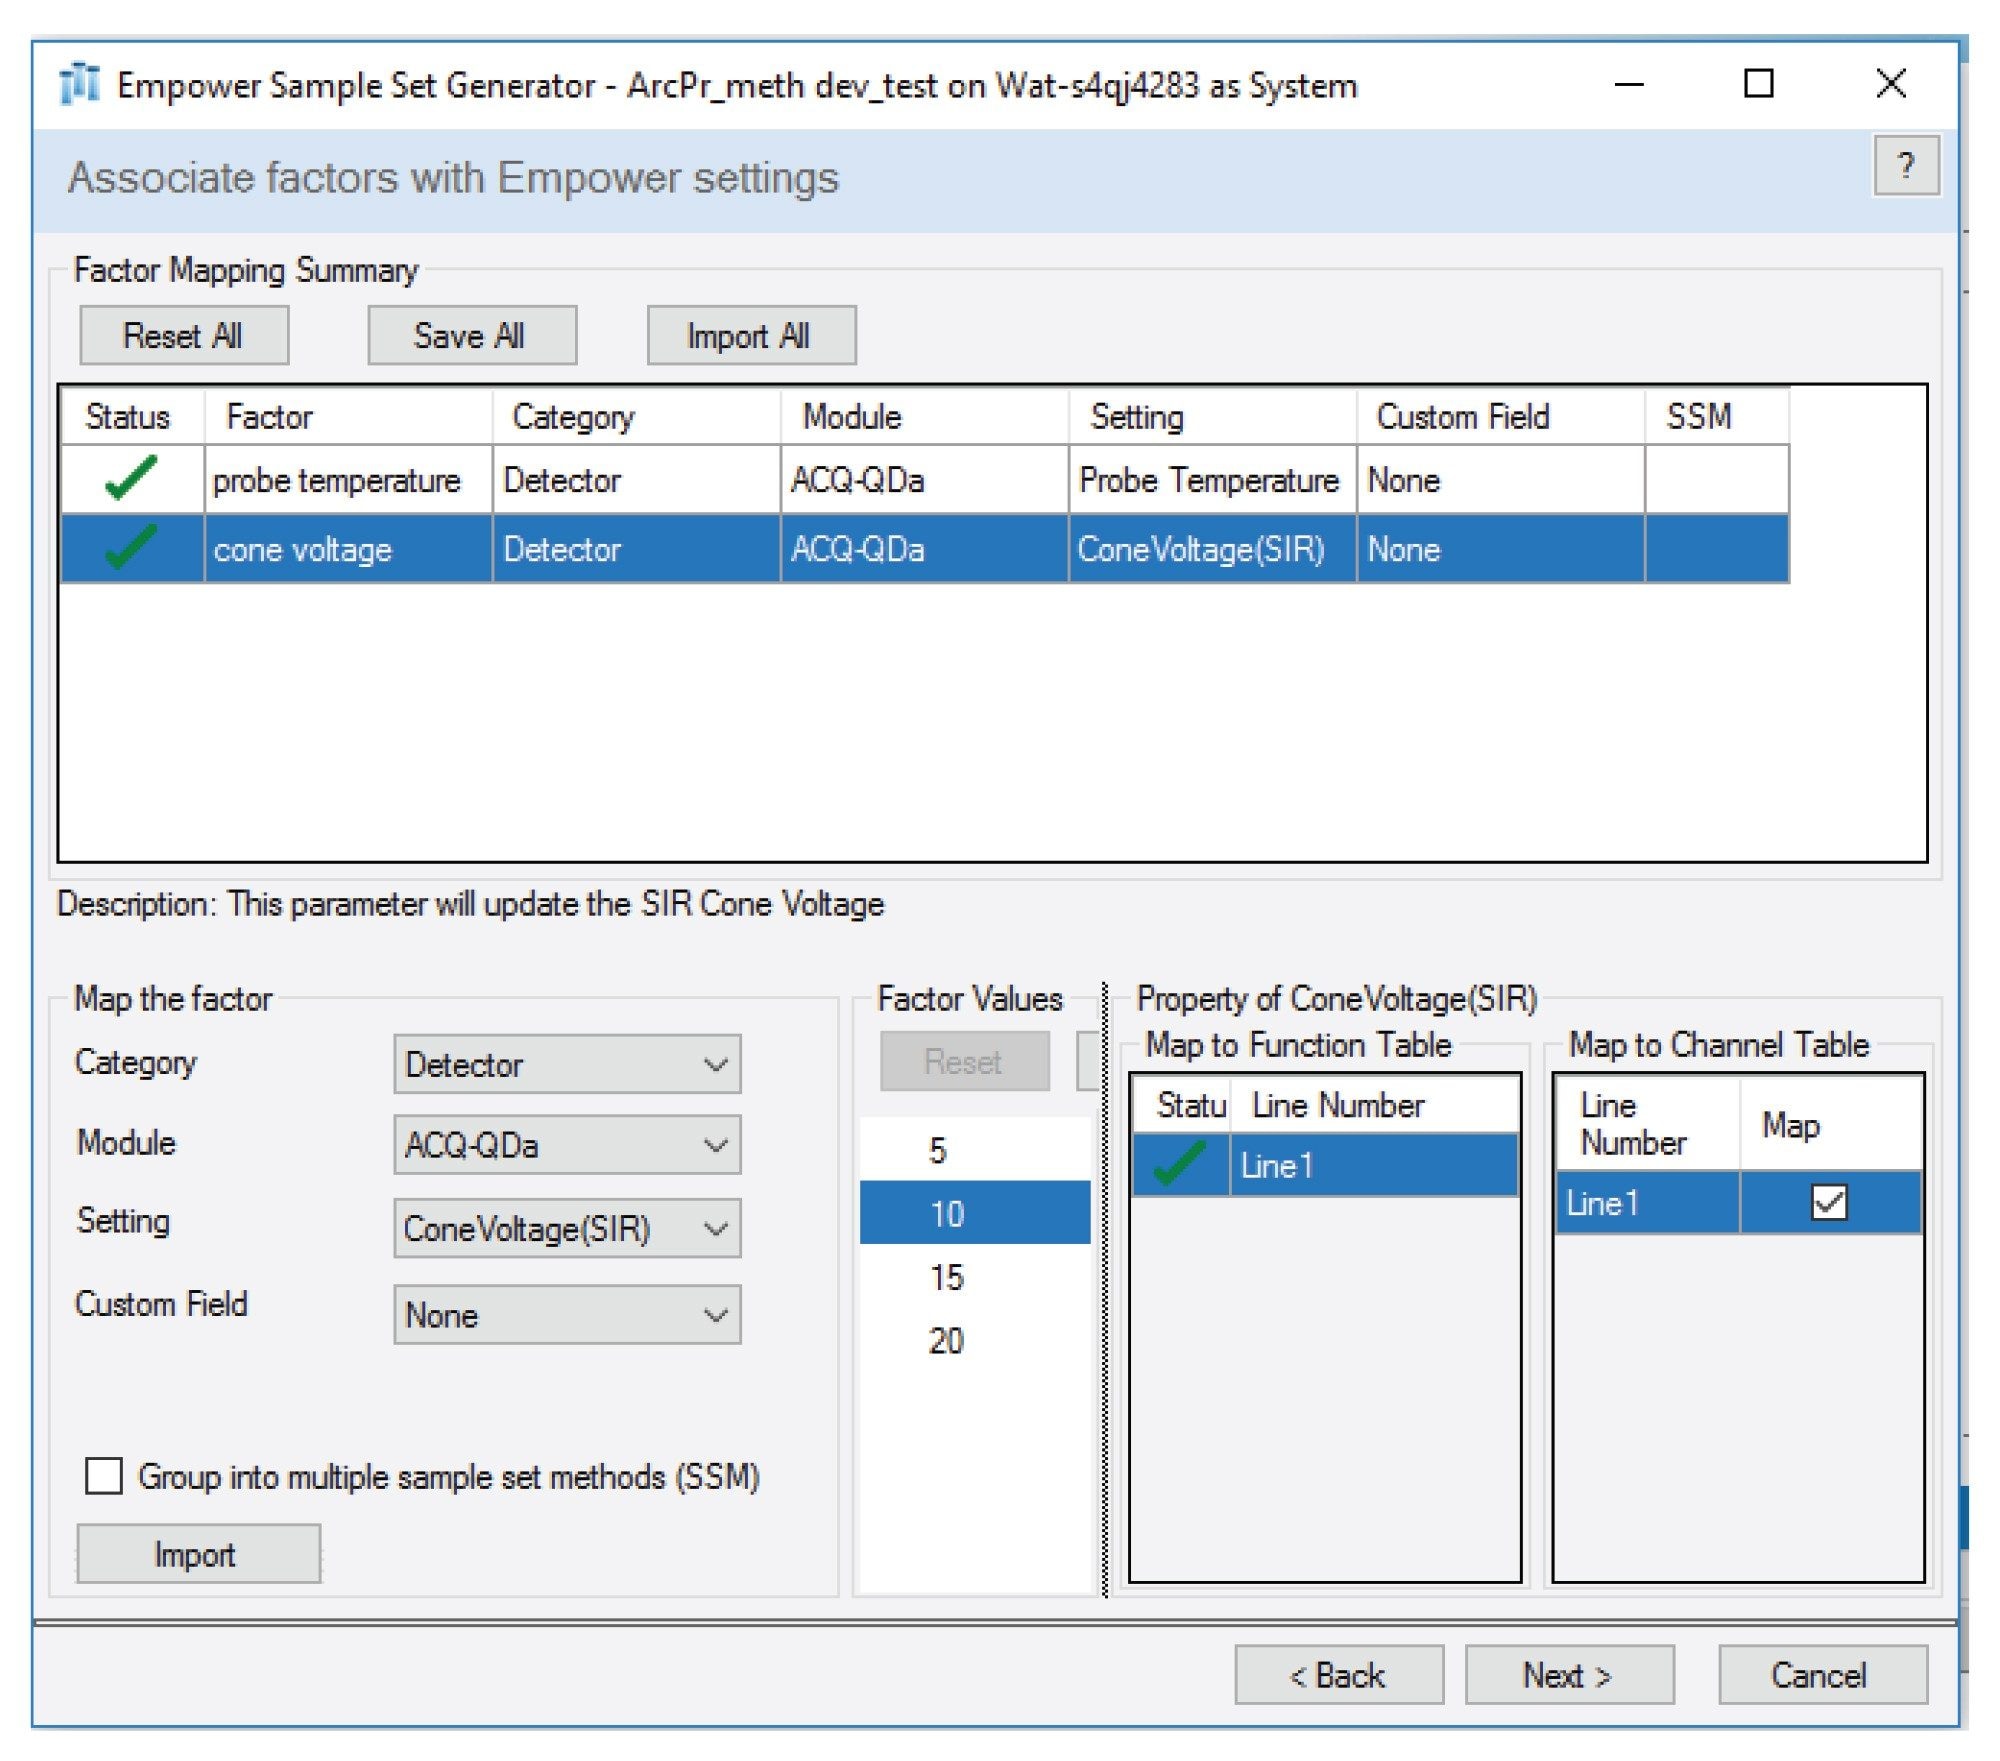
Task: Toggle Group into multiple sample set methods
Action: 104,1476
